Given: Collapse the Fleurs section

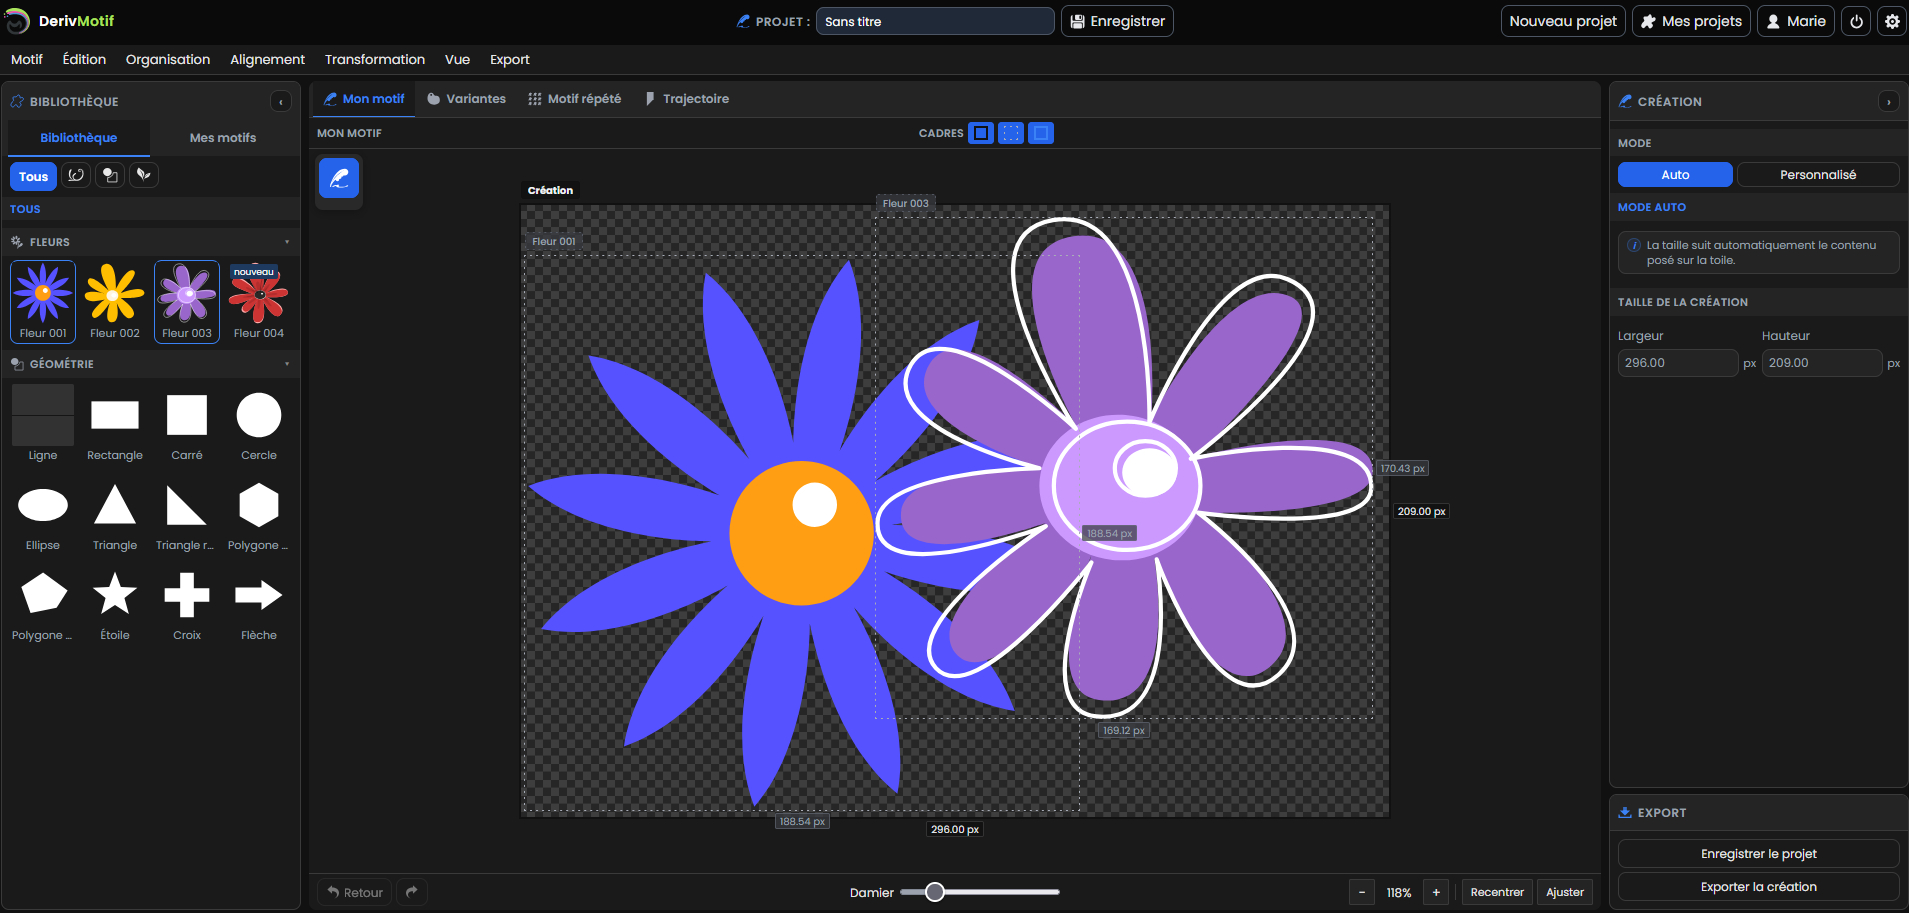Looking at the screenshot, I should tap(287, 242).
